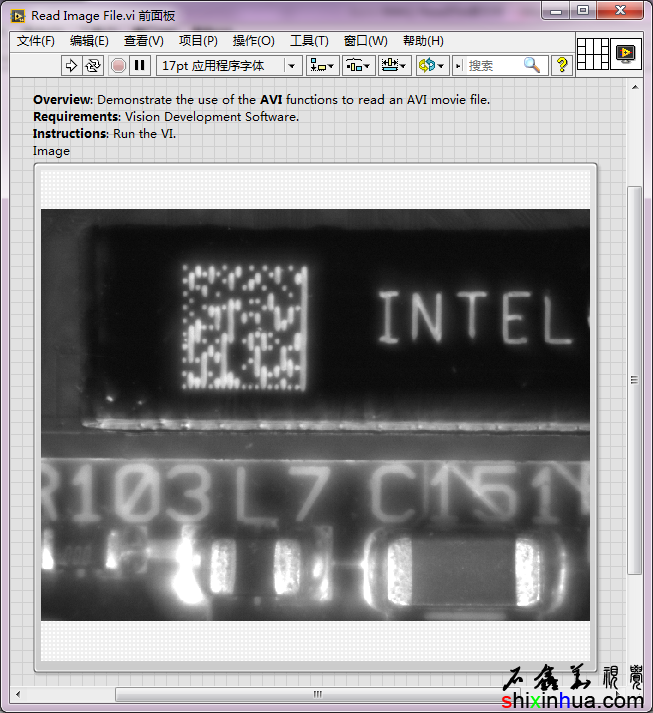Open the 编辑(E) menu
The image size is (653, 713).
(89, 41)
